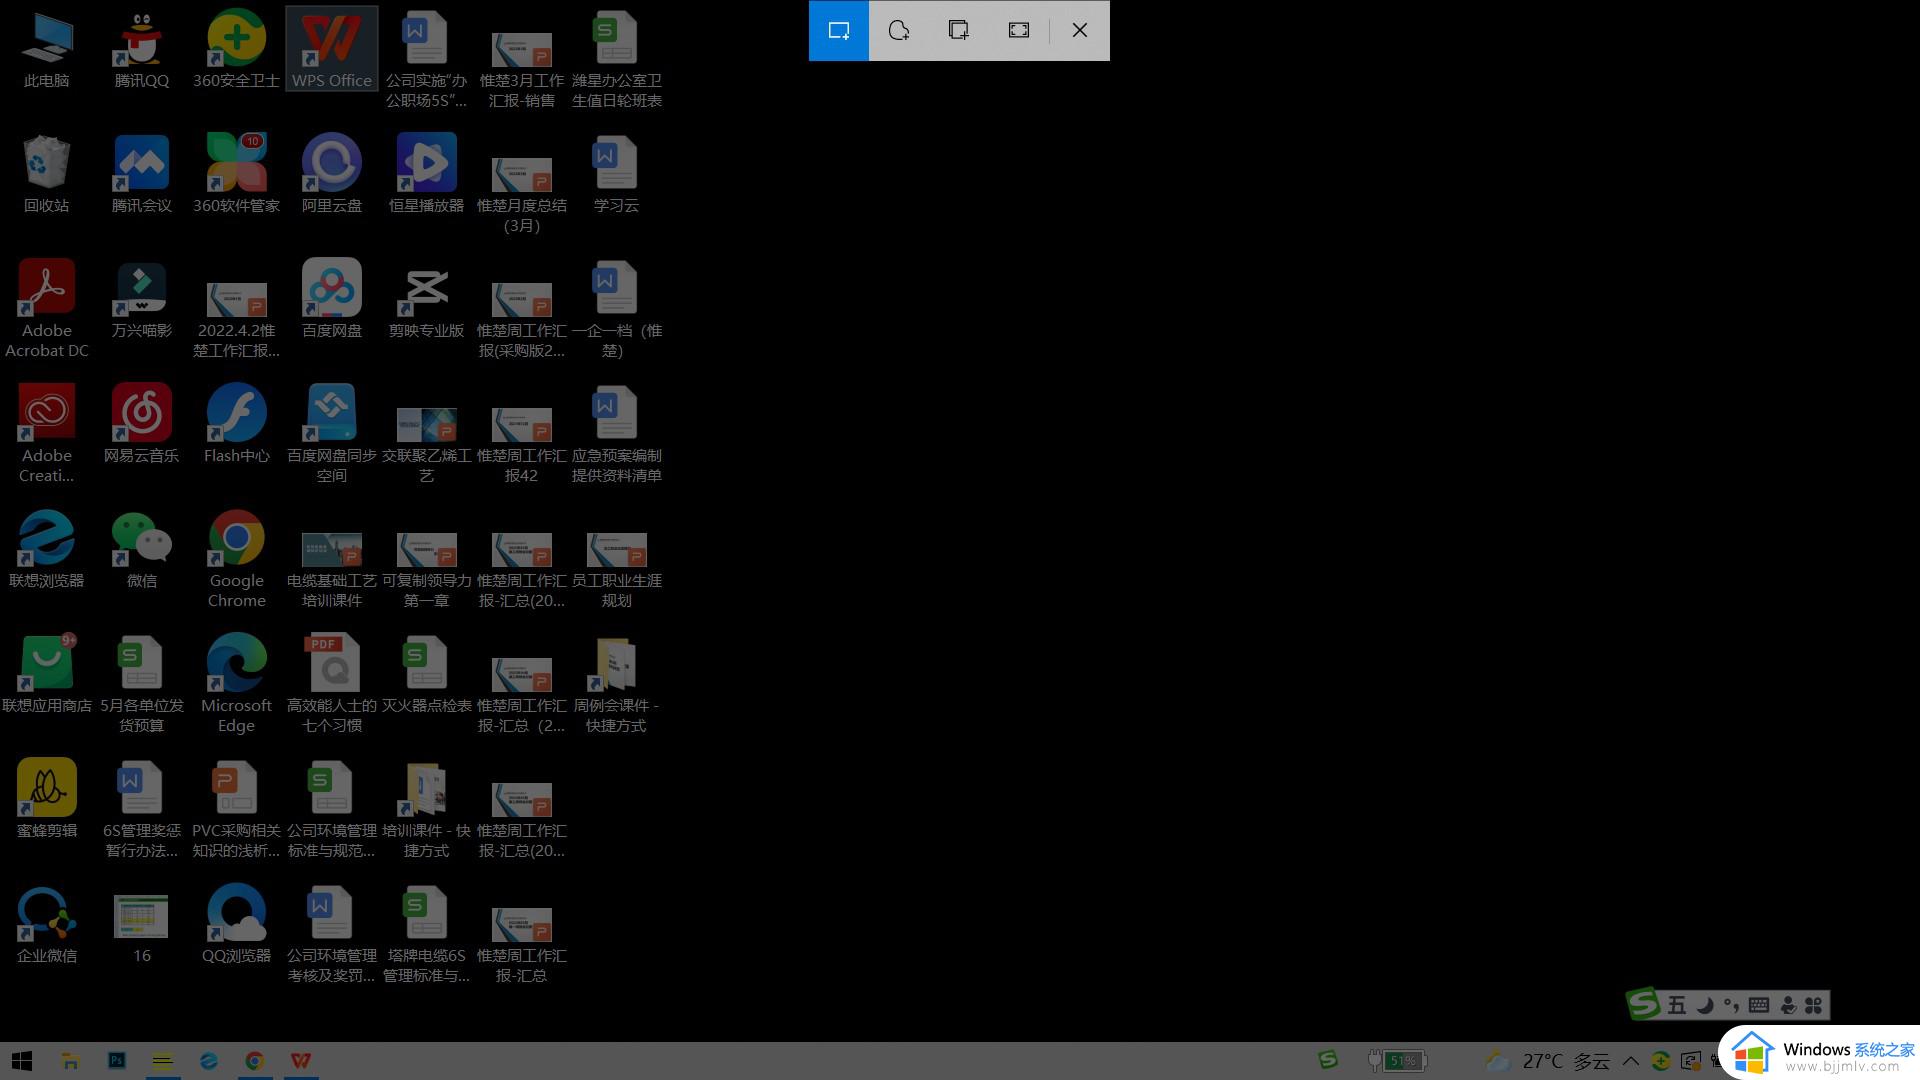Open 联想应用商店 shortcut
The image size is (1920, 1080).
[x=47, y=674]
